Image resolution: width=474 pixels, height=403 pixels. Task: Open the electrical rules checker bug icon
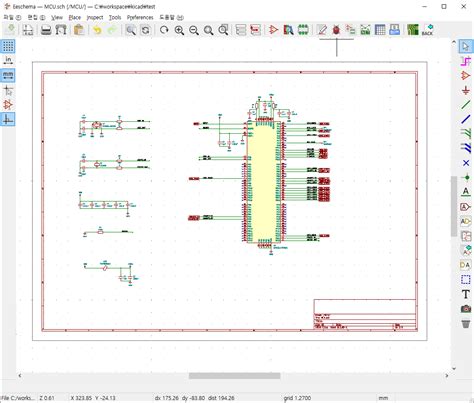pos(336,30)
